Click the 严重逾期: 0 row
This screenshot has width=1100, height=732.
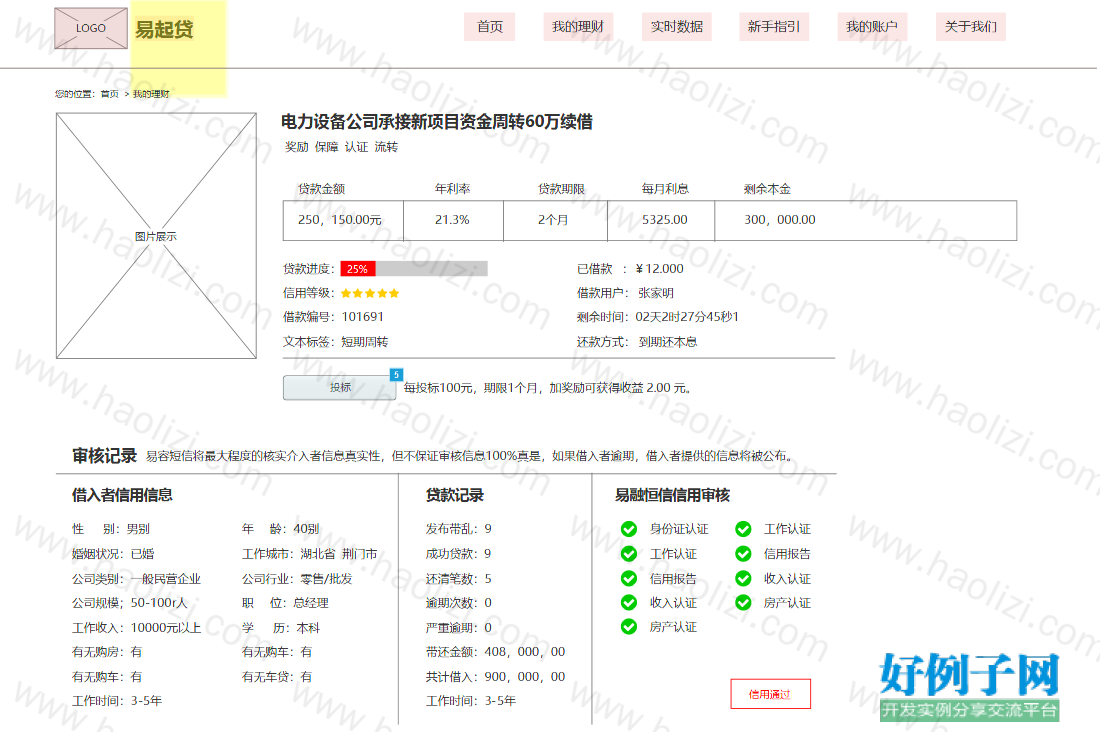(x=459, y=628)
